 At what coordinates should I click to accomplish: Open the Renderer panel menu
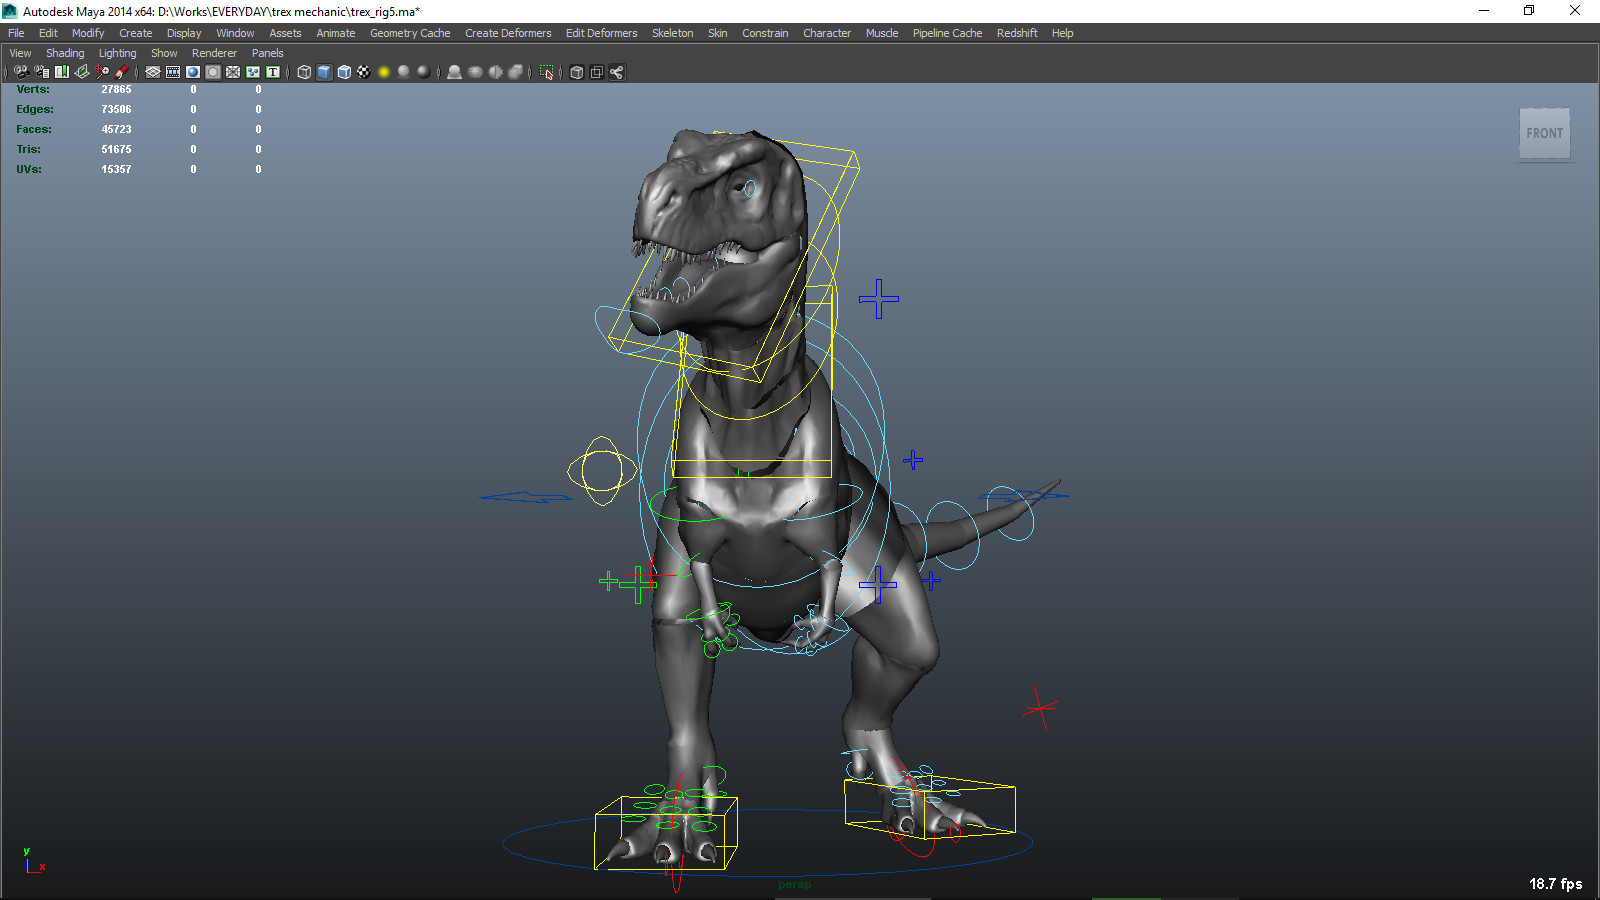(x=214, y=52)
